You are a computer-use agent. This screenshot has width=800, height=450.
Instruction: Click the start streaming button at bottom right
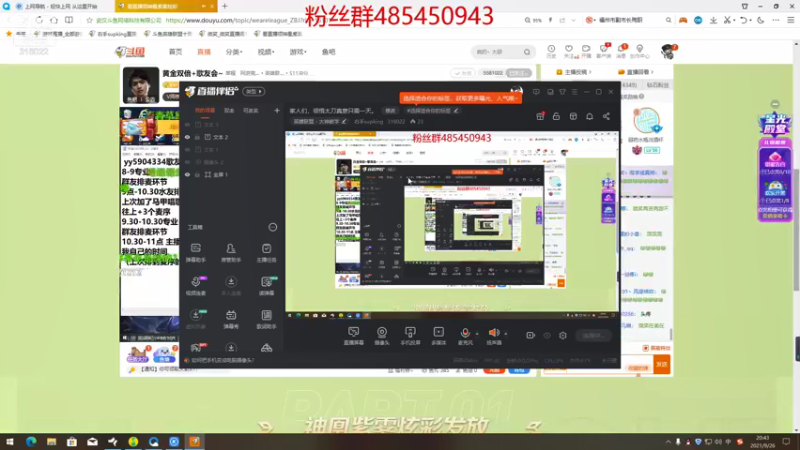tap(593, 335)
